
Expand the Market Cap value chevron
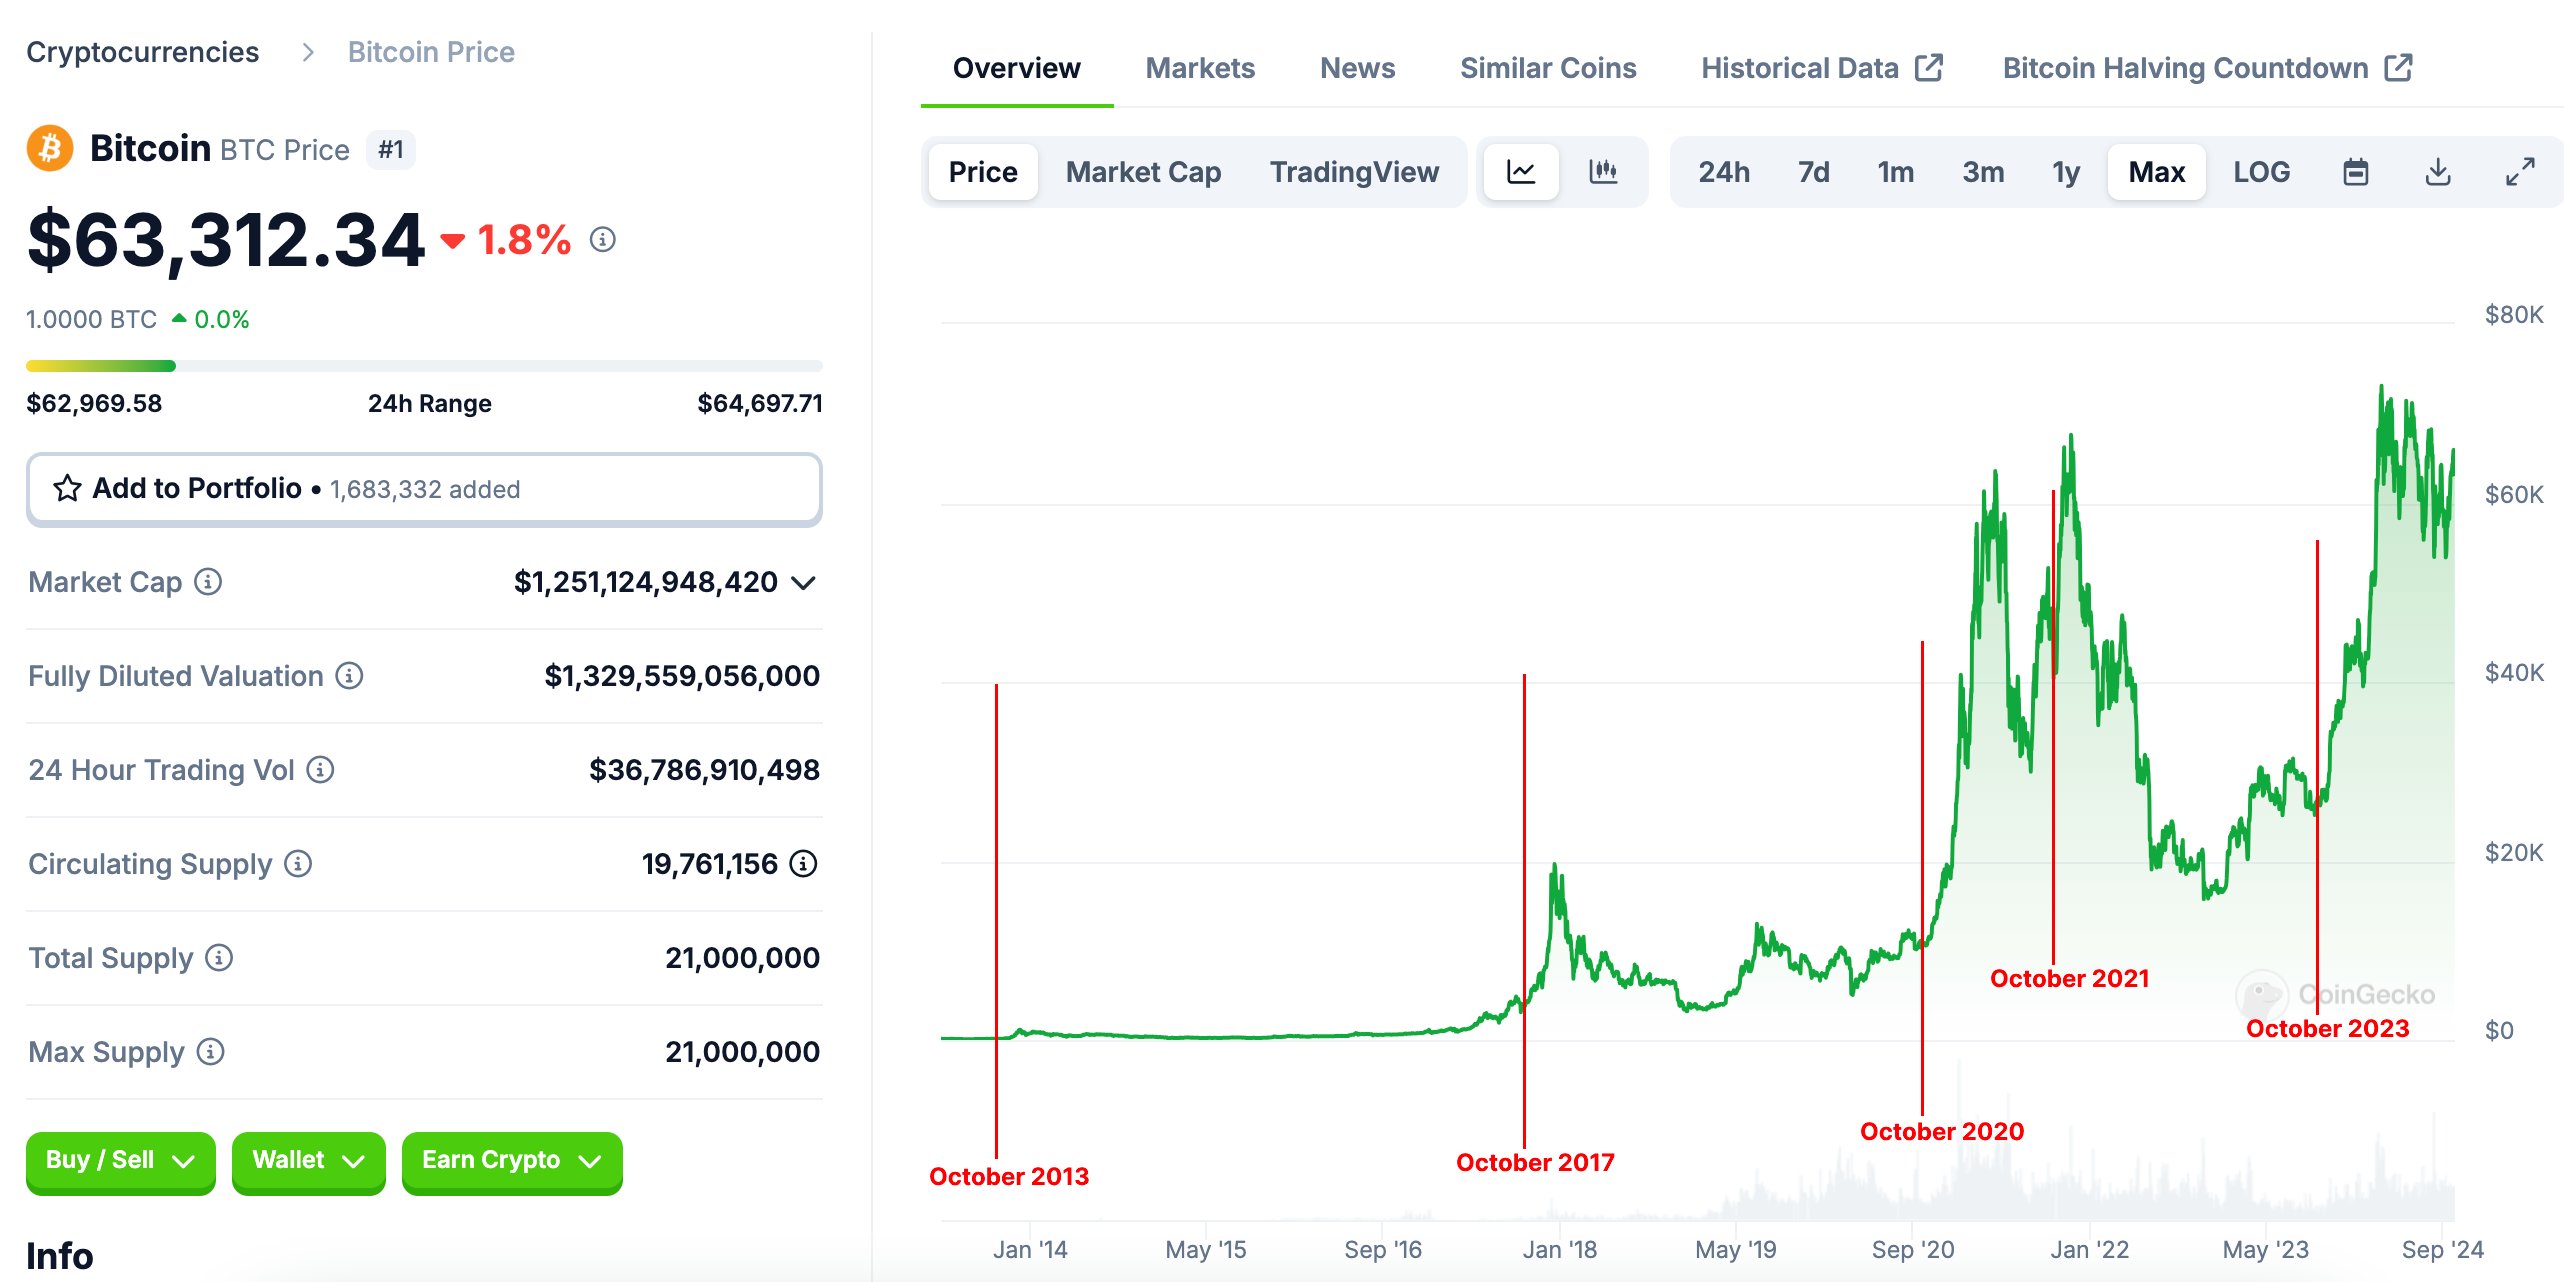803,583
